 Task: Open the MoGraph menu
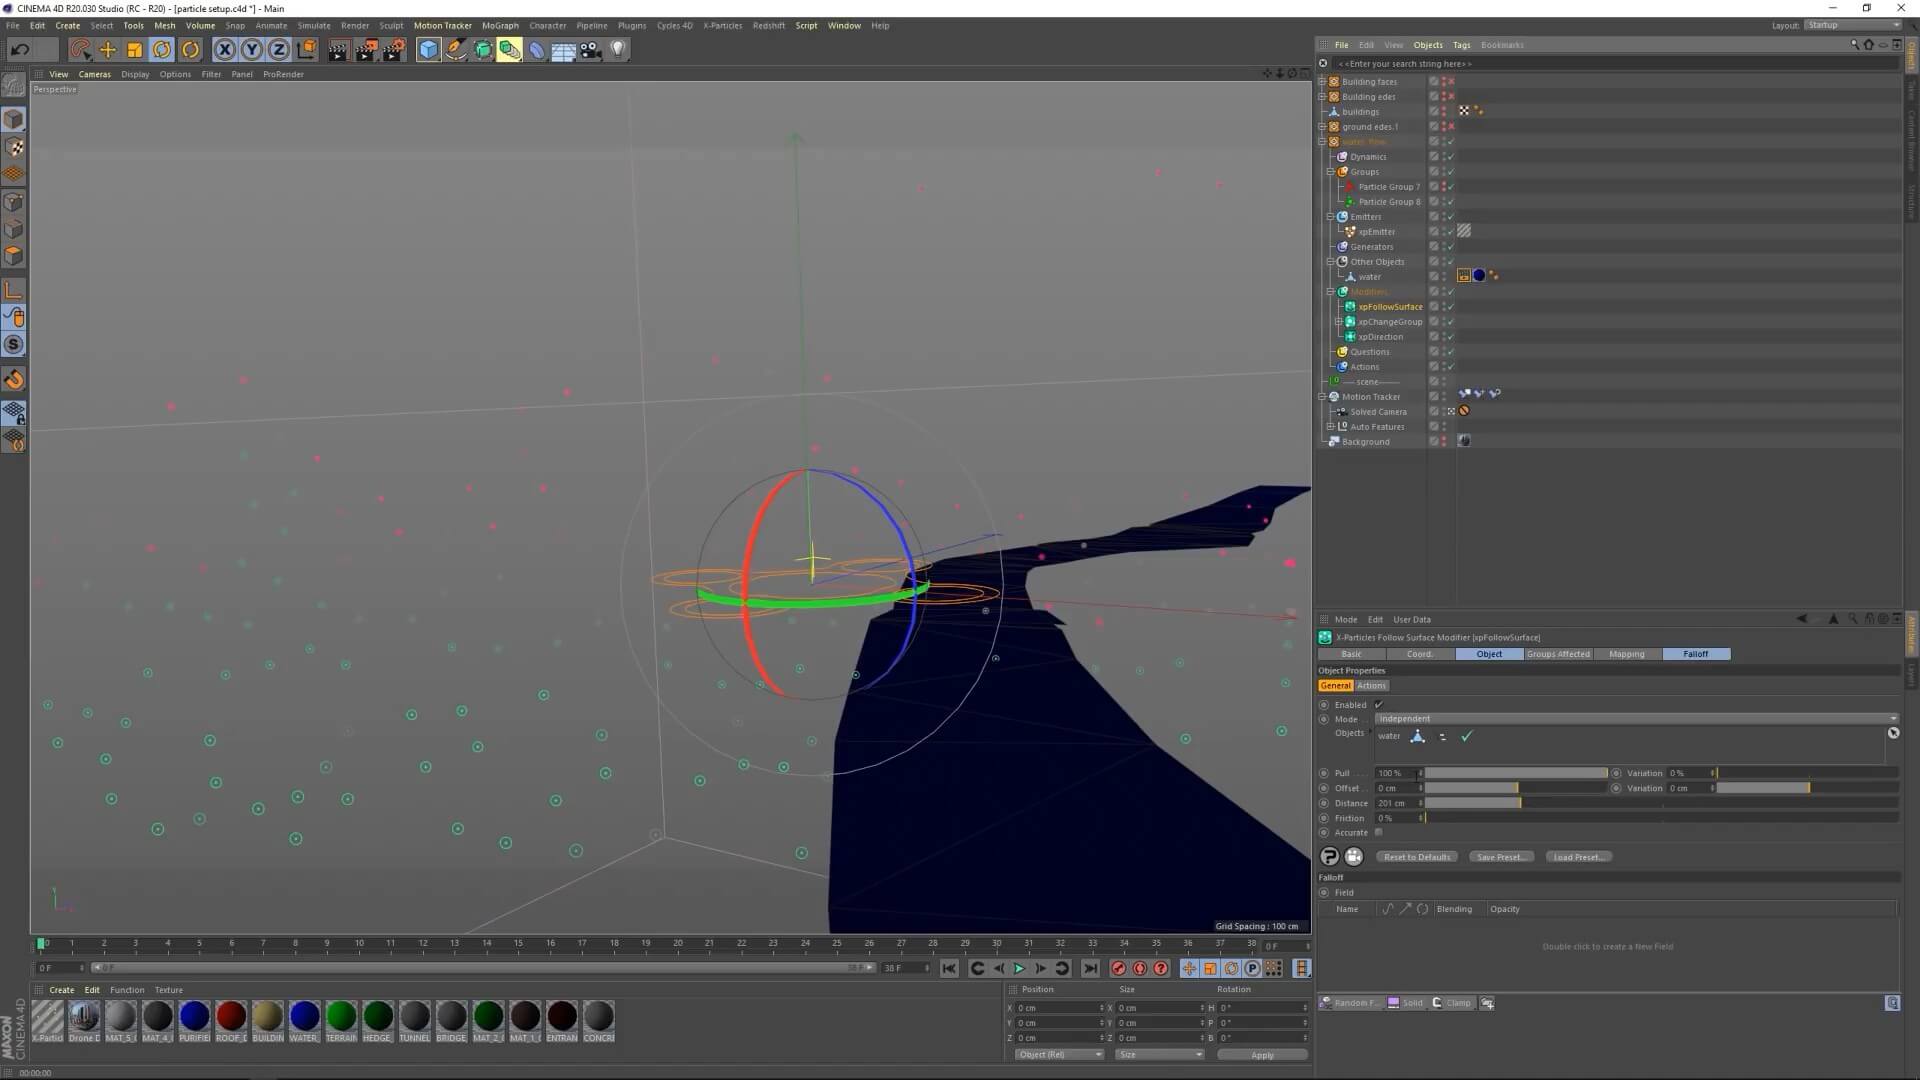tap(500, 26)
